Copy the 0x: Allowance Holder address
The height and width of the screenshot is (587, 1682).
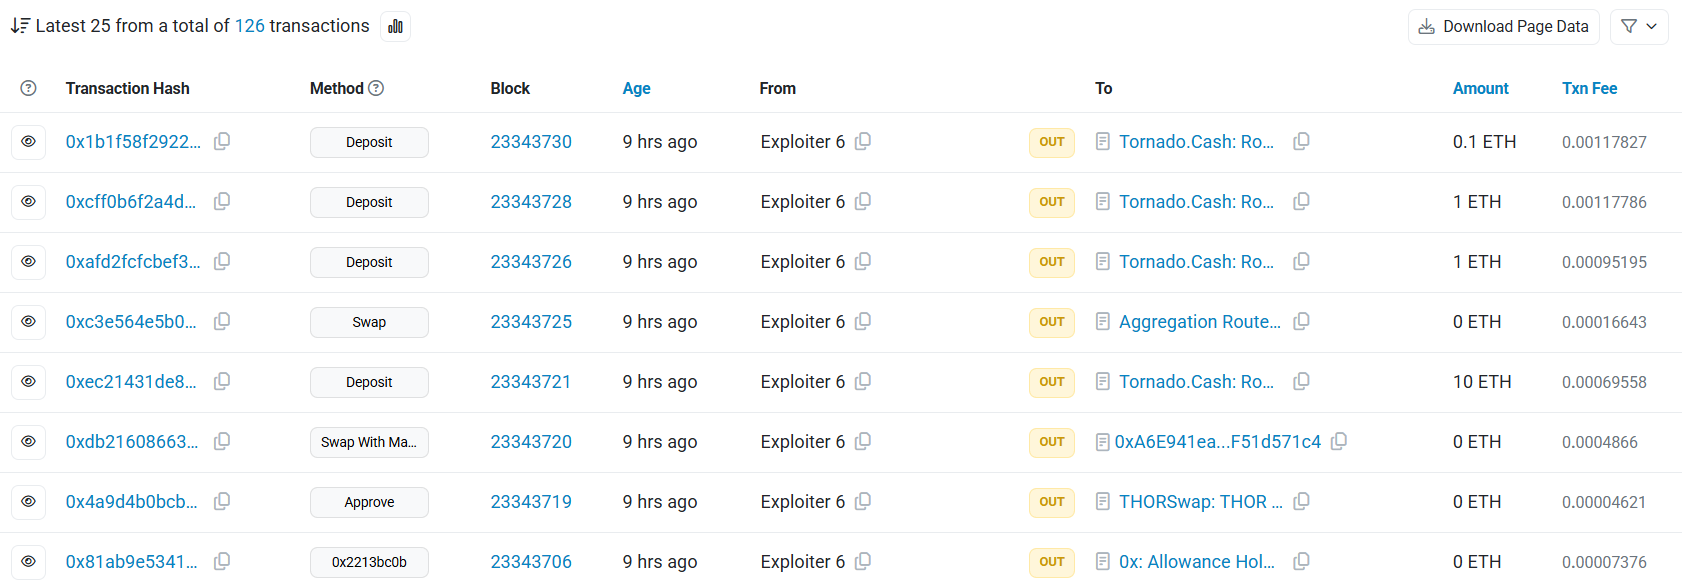pyautogui.click(x=1301, y=561)
